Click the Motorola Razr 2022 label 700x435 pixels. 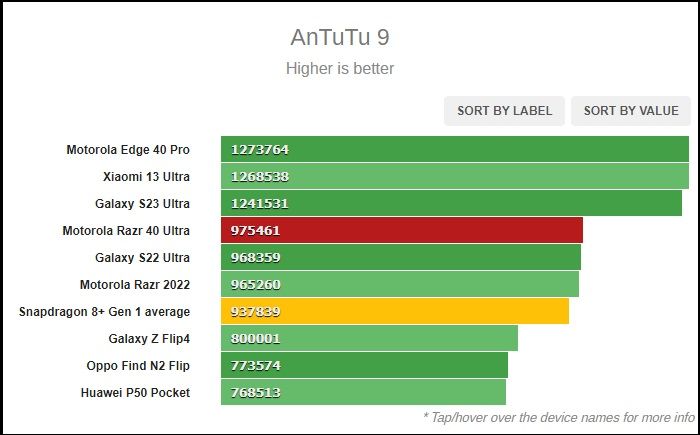[x=135, y=284]
